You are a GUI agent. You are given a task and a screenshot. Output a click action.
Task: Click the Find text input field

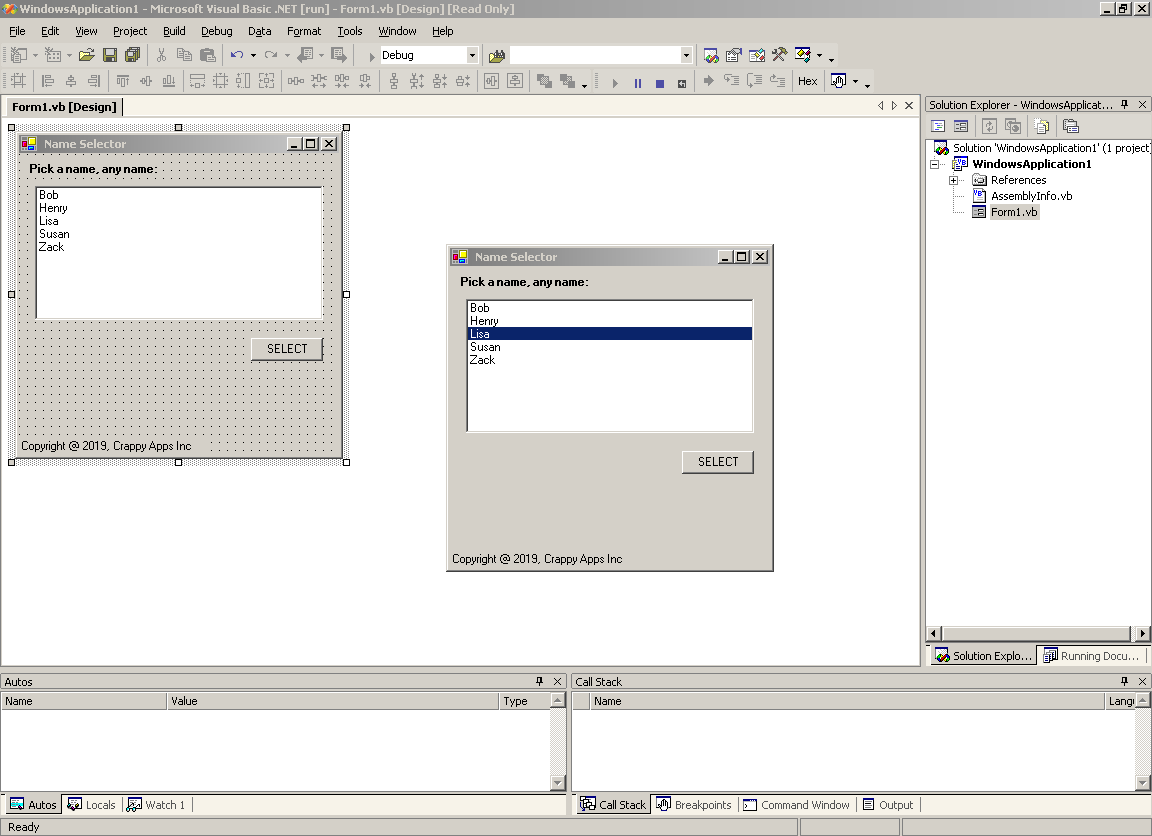[x=595, y=55]
